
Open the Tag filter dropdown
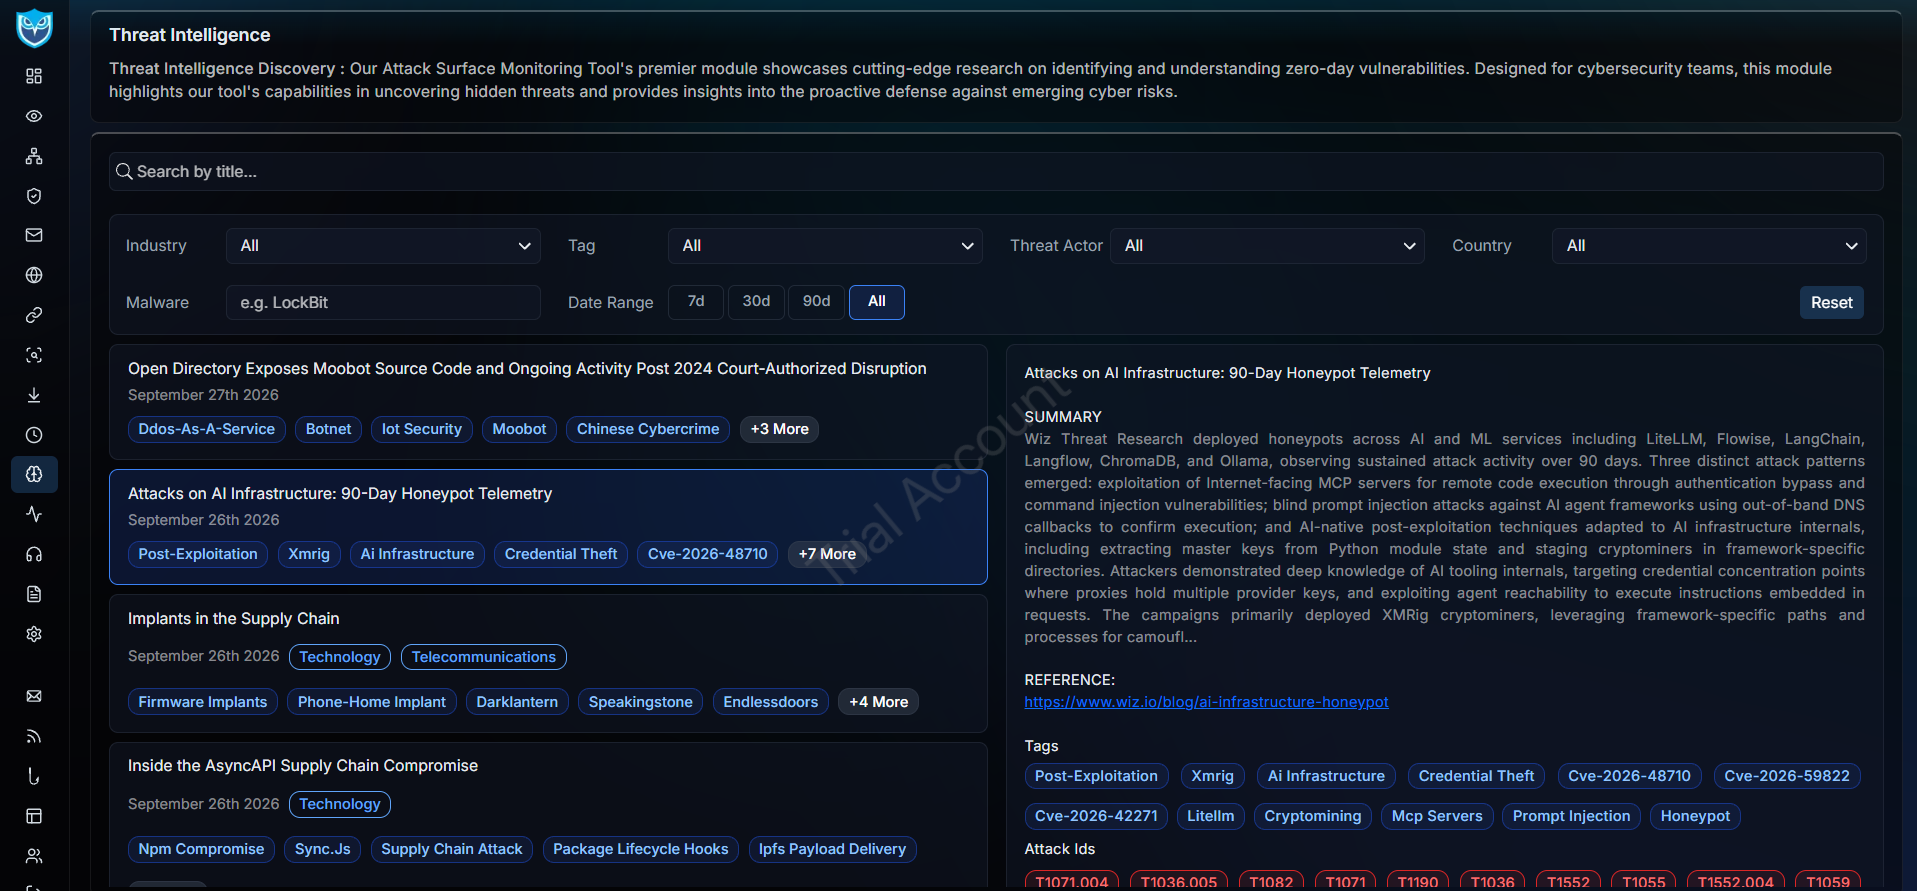(825, 246)
